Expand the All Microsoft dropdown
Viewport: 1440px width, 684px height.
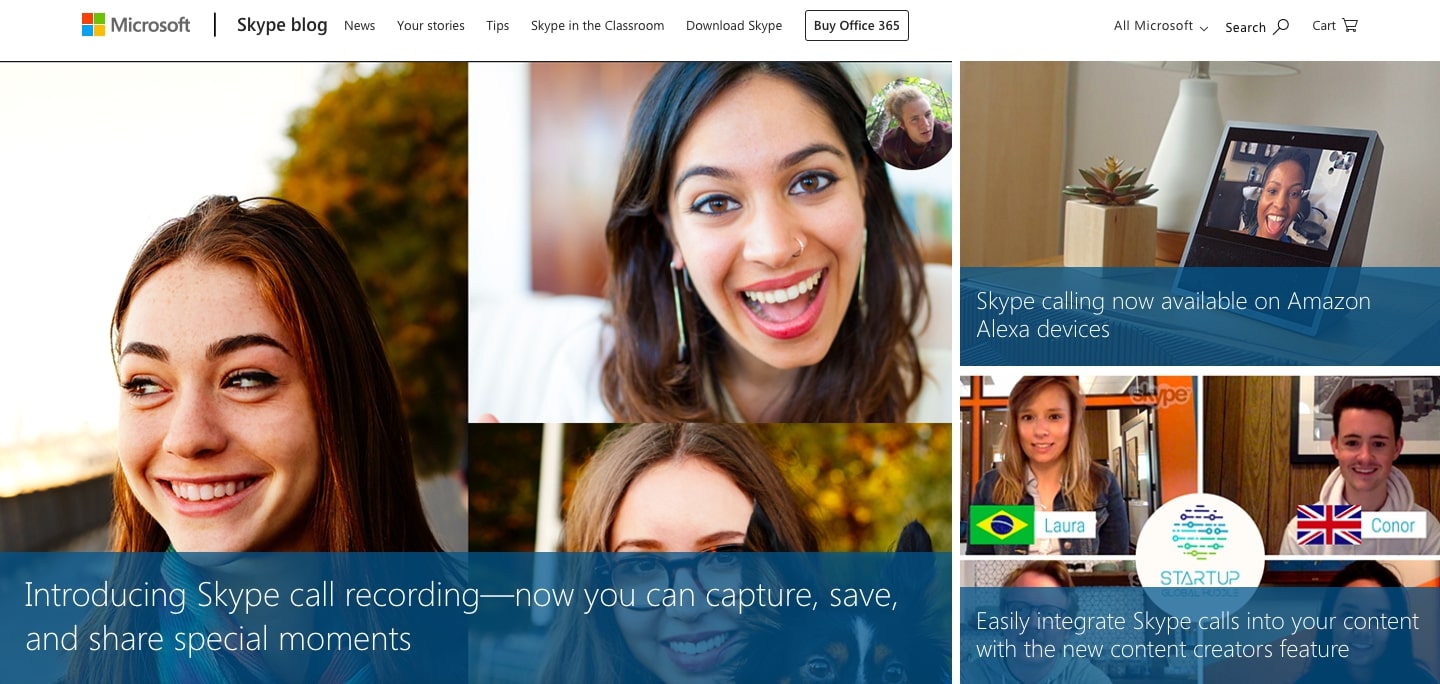tap(1161, 26)
